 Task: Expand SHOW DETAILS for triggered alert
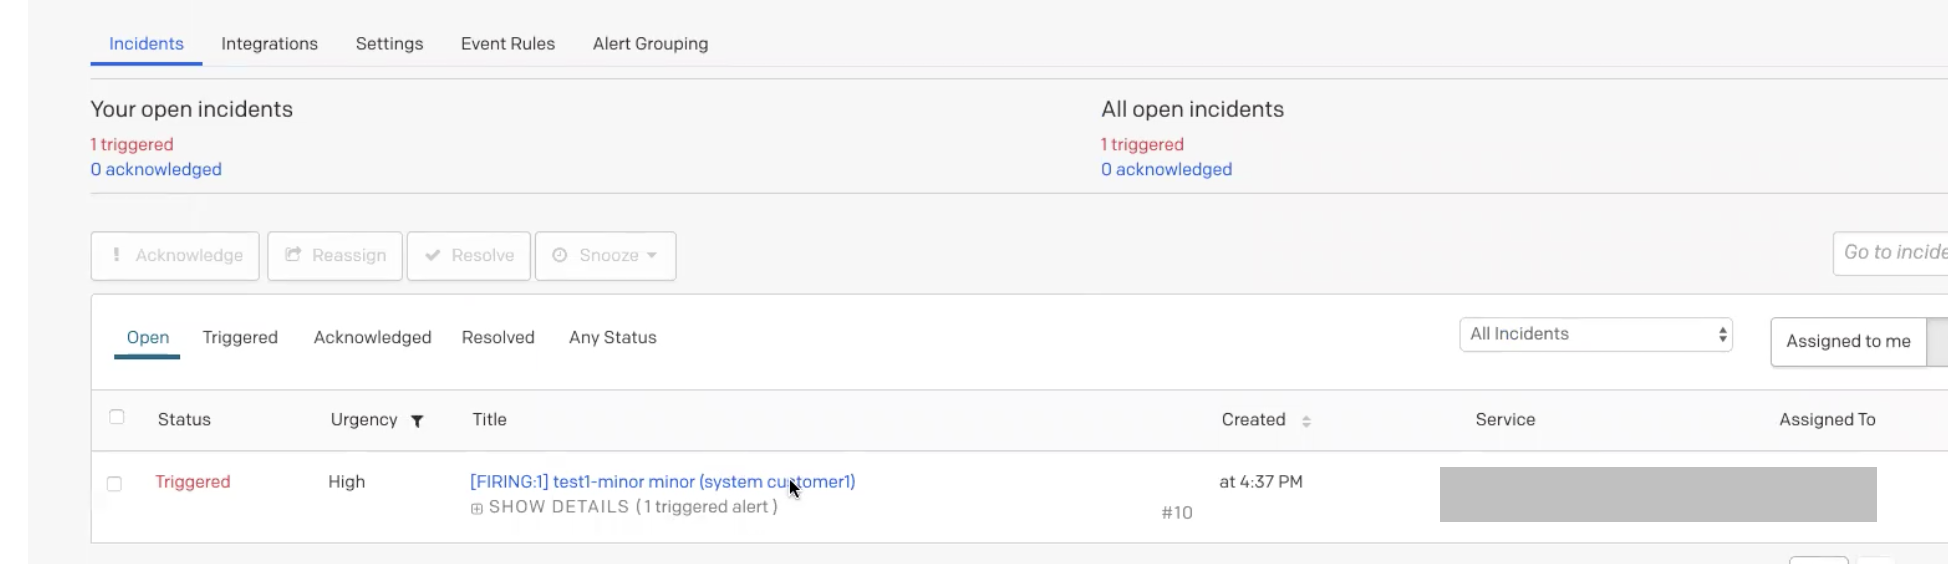pyautogui.click(x=632, y=507)
